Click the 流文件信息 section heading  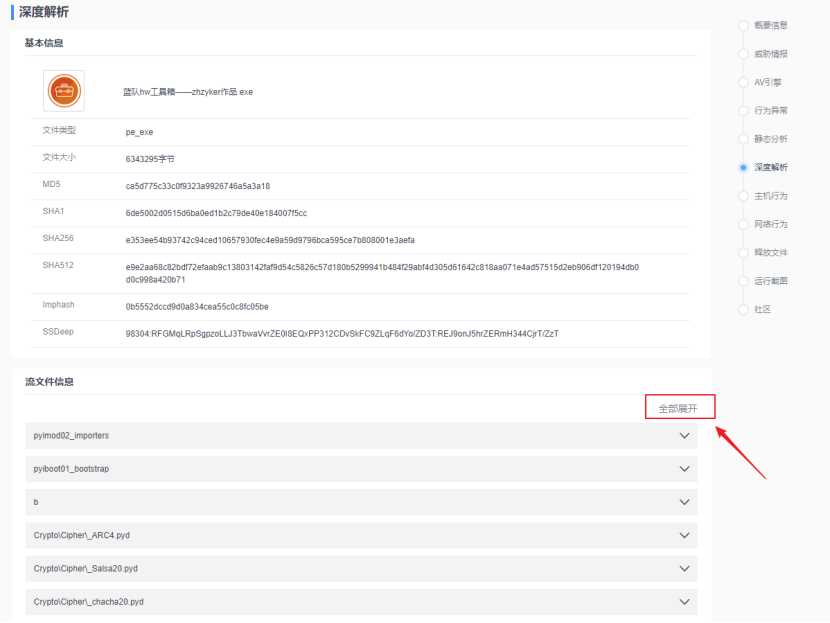tap(49, 382)
